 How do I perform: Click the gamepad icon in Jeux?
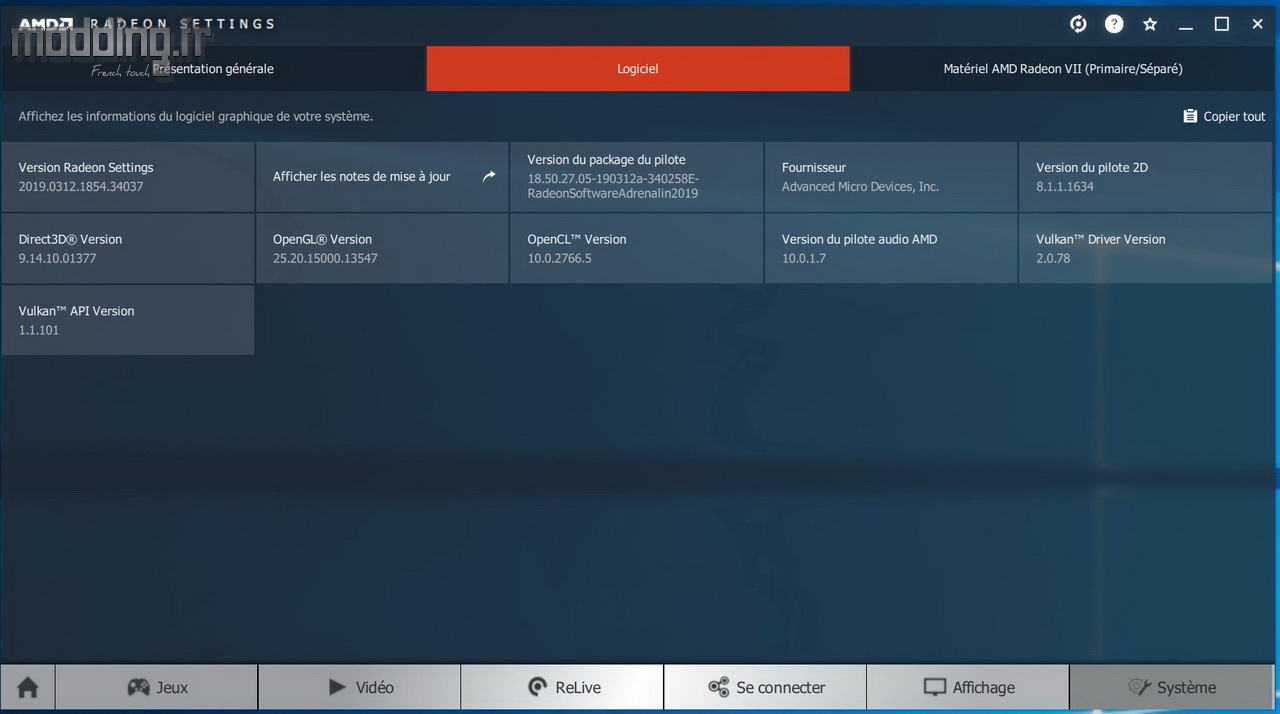(x=138, y=687)
